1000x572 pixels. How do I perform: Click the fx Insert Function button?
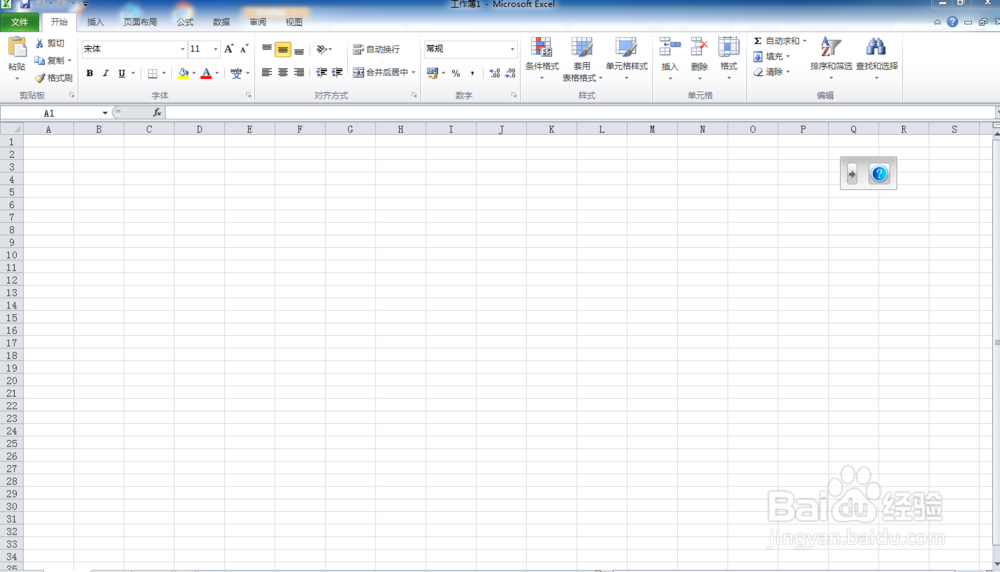pyautogui.click(x=157, y=113)
